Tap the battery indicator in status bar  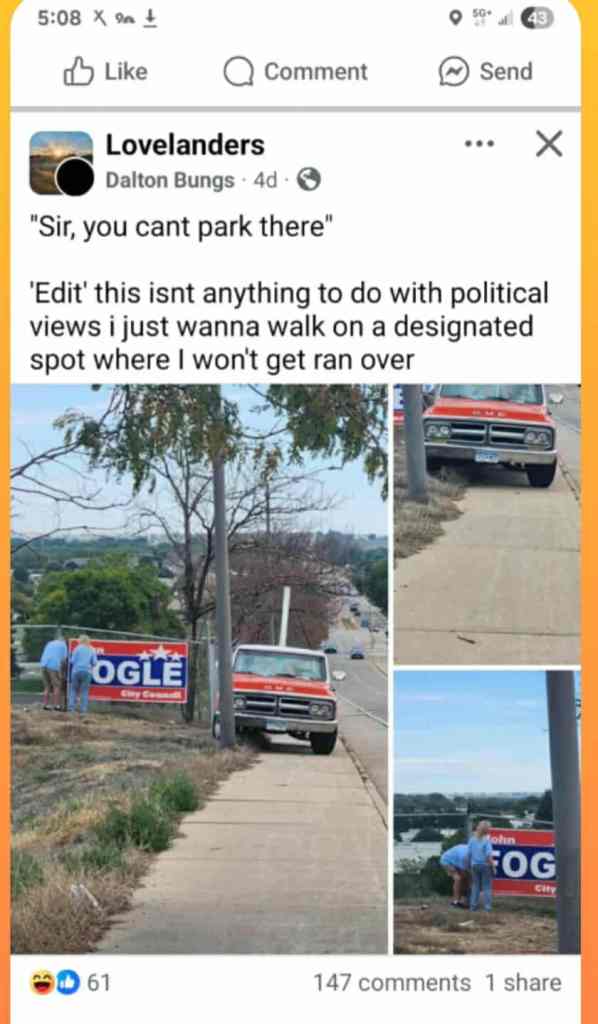[x=537, y=20]
